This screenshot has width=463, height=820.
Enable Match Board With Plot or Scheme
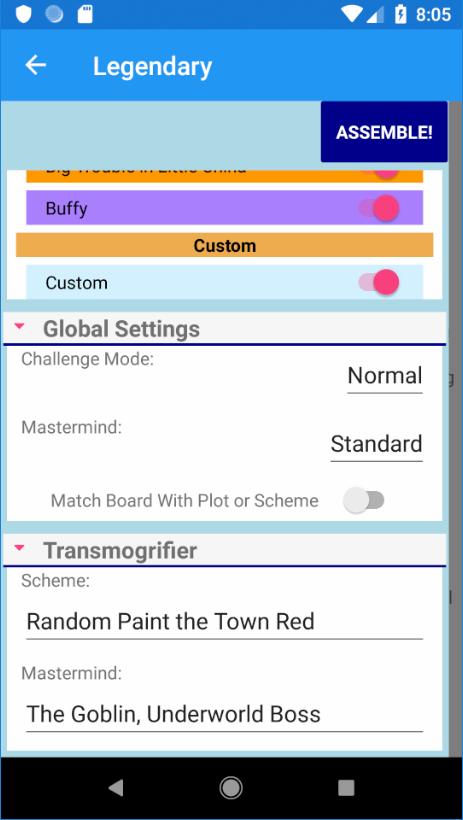coord(364,500)
